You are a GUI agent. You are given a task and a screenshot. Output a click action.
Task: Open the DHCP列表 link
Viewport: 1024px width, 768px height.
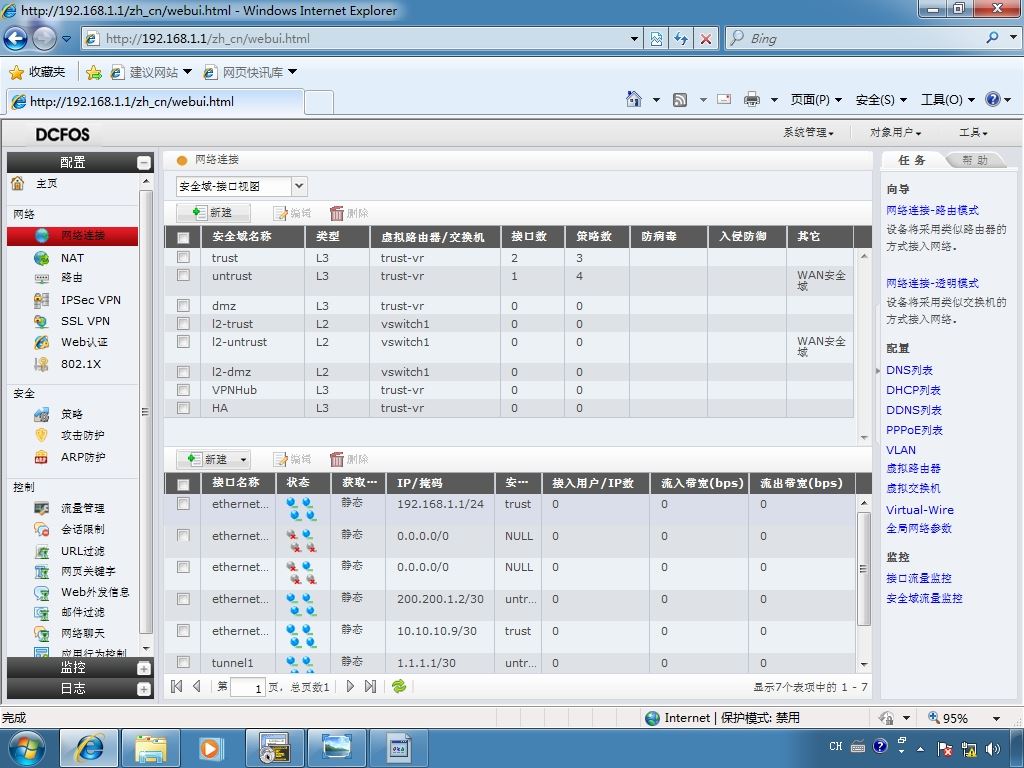point(913,391)
